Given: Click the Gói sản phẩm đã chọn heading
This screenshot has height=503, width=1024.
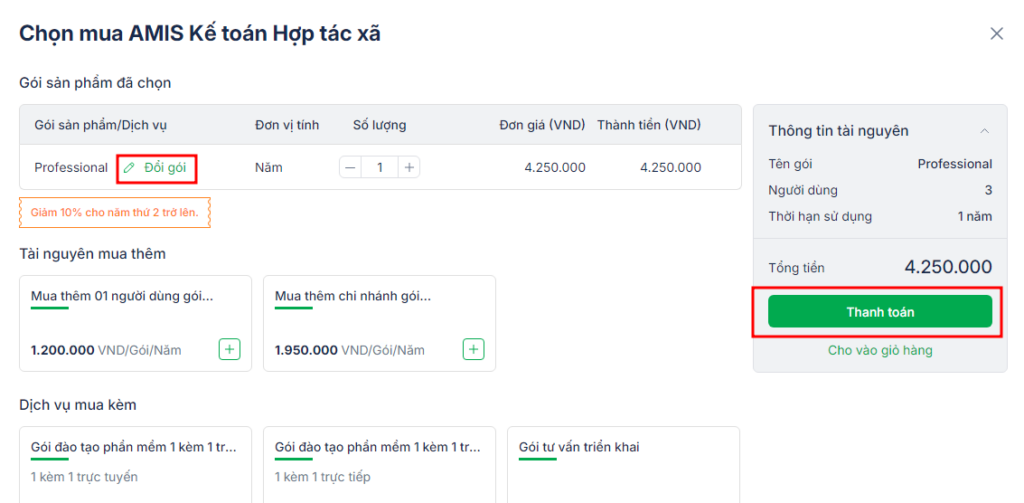Looking at the screenshot, I should tap(95, 83).
